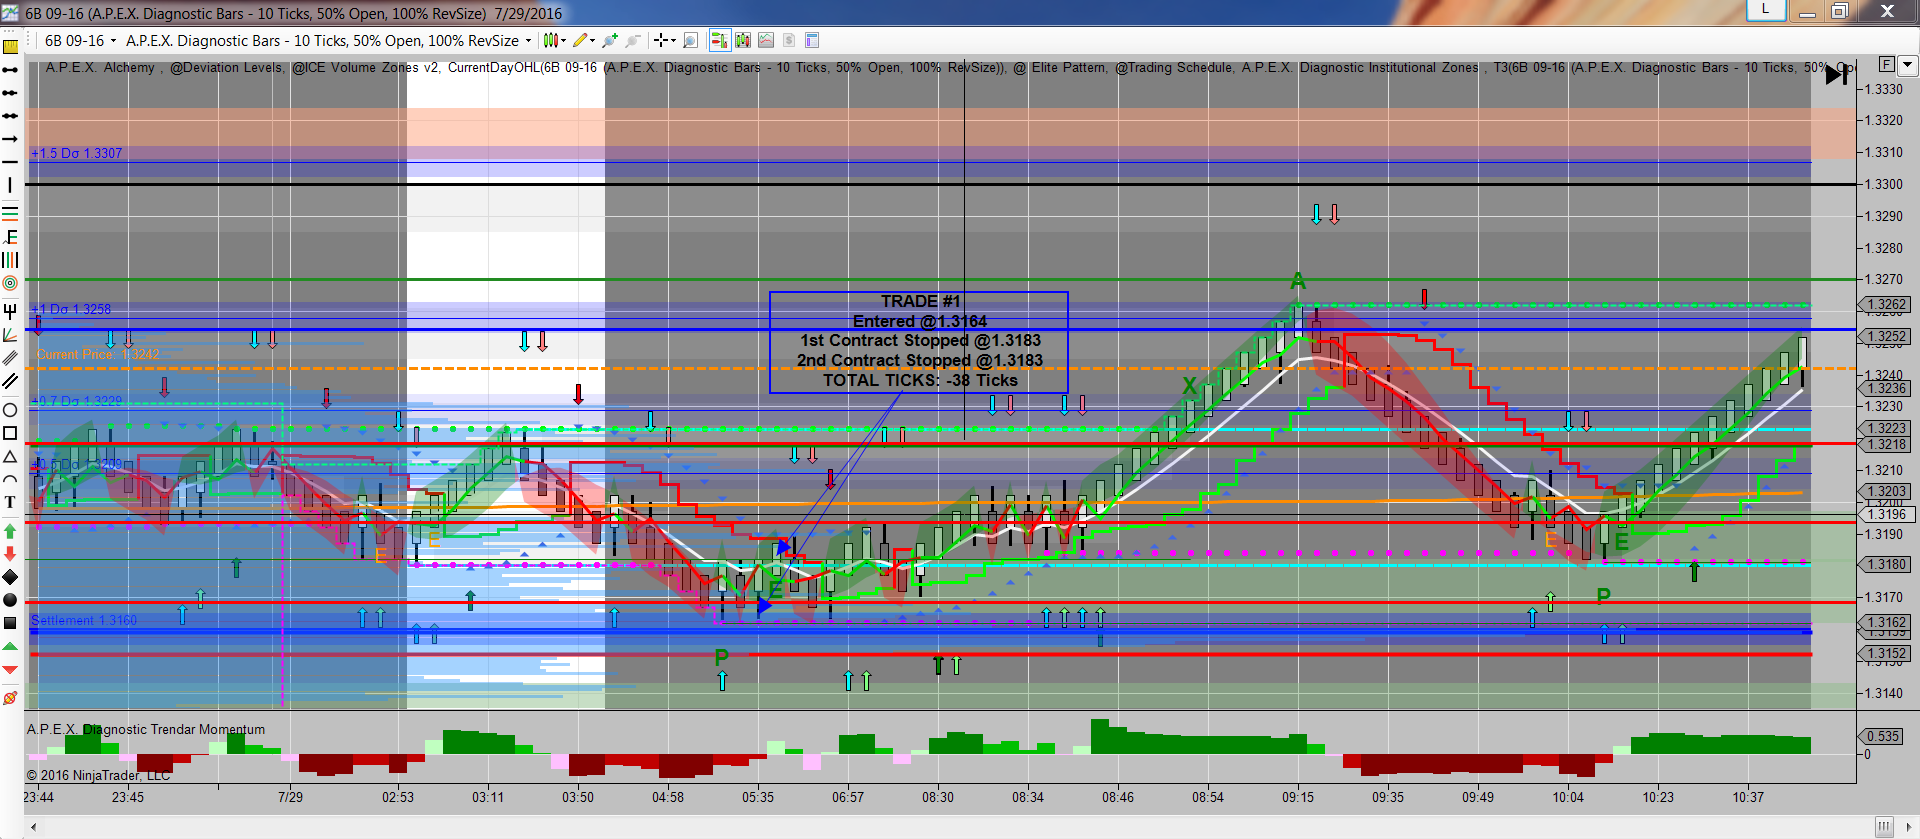The width and height of the screenshot is (1920, 839).
Task: Click the TRADE #1 annotation text box
Action: (x=919, y=342)
